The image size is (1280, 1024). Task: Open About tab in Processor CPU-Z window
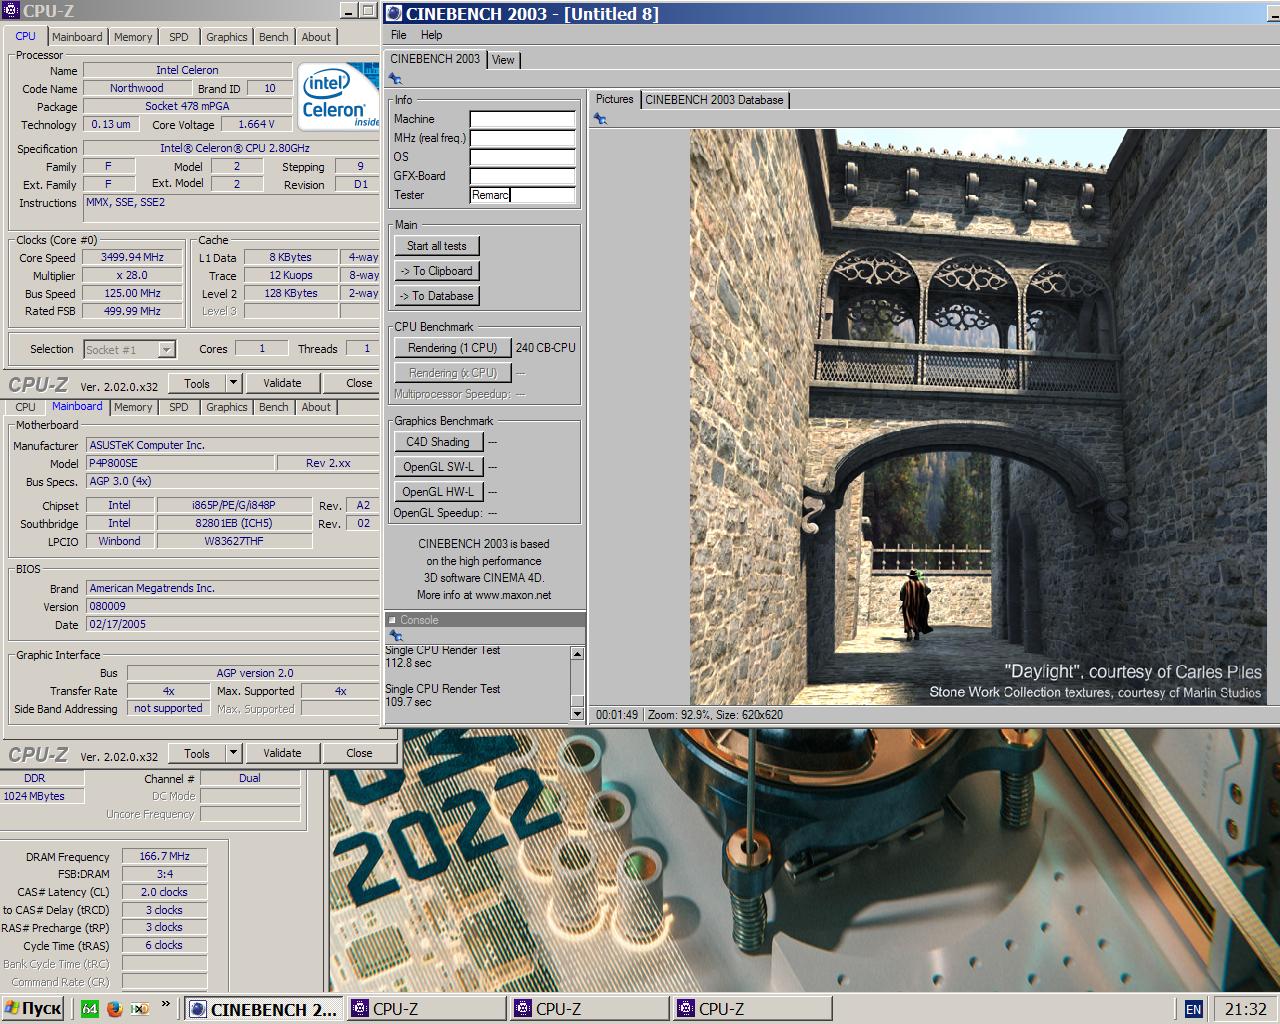coord(316,37)
